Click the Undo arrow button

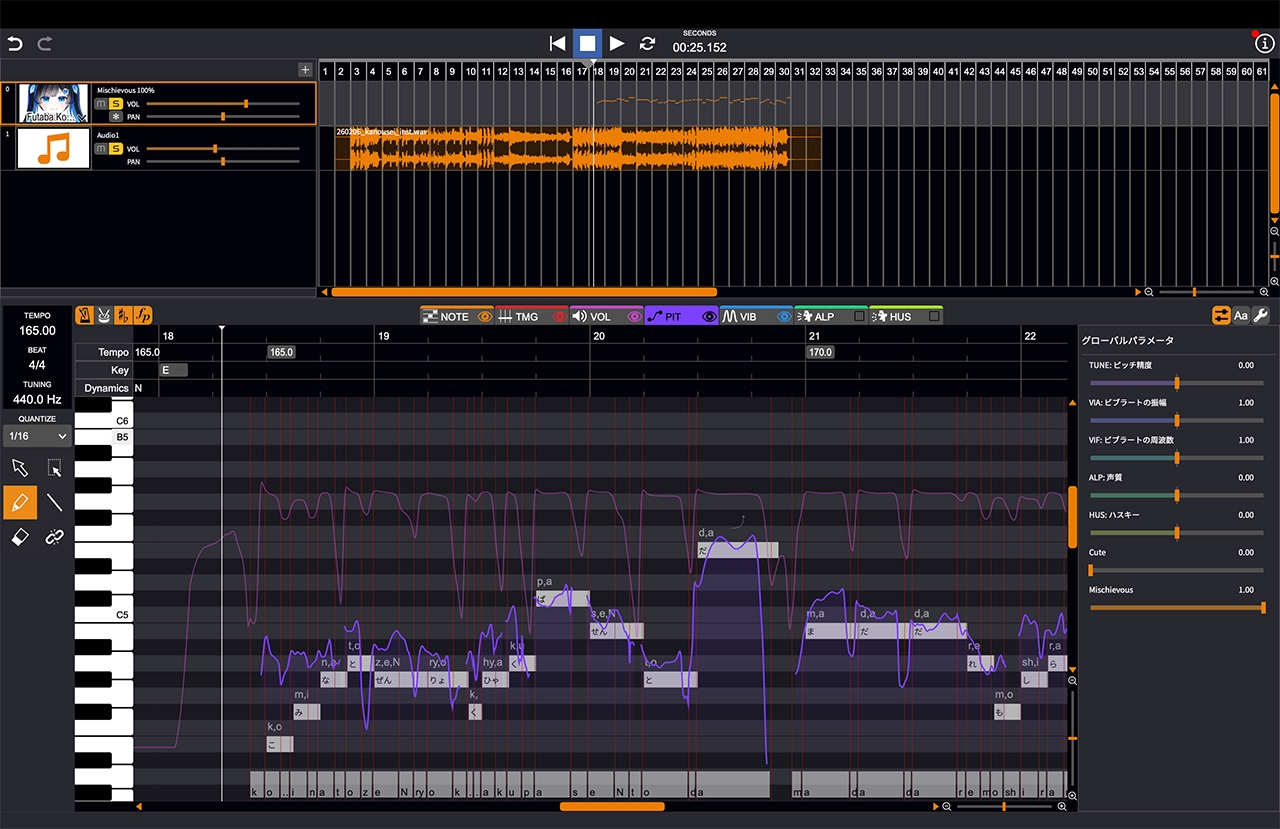coord(14,43)
